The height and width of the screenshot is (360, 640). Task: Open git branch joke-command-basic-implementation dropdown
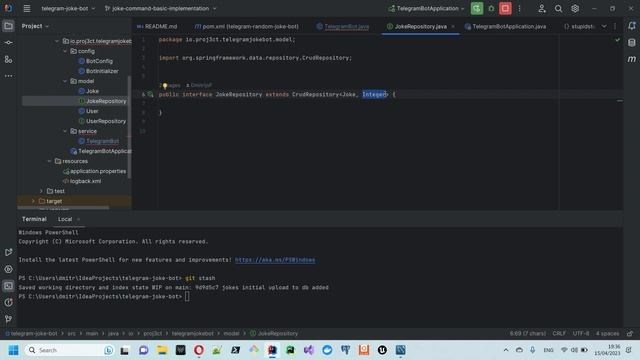[x=160, y=8]
